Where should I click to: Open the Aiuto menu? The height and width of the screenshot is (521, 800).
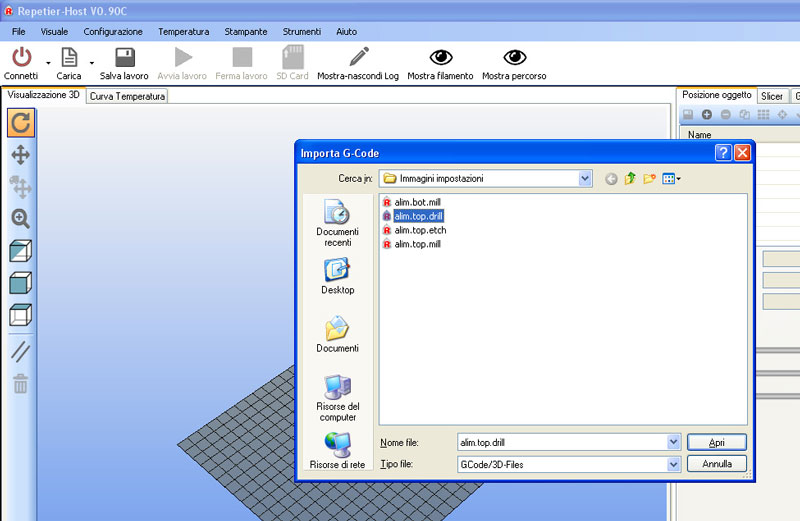[346, 32]
